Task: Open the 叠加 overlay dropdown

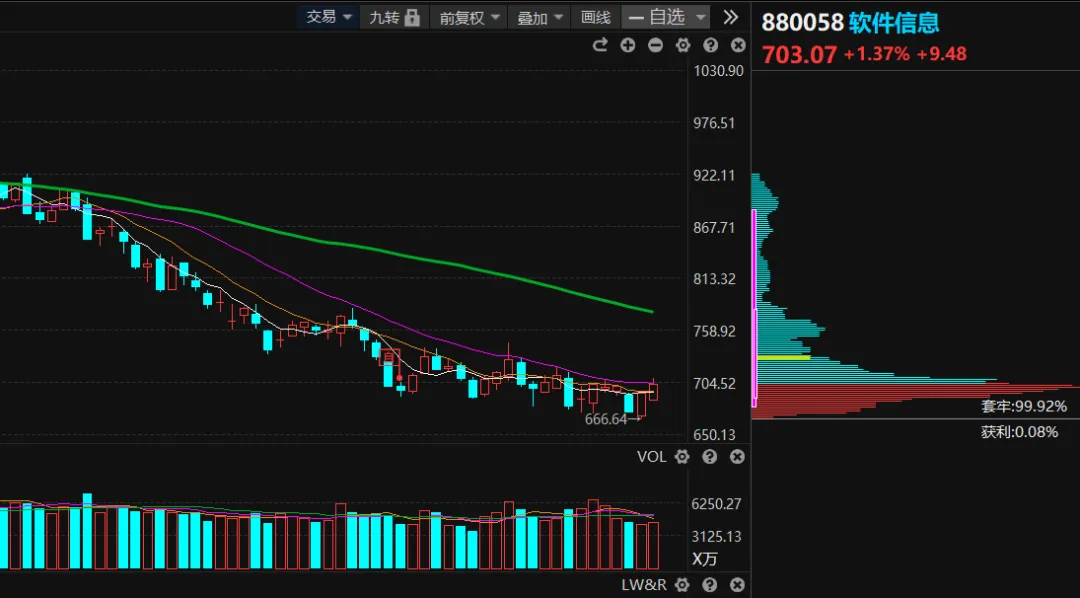Action: 540,17
